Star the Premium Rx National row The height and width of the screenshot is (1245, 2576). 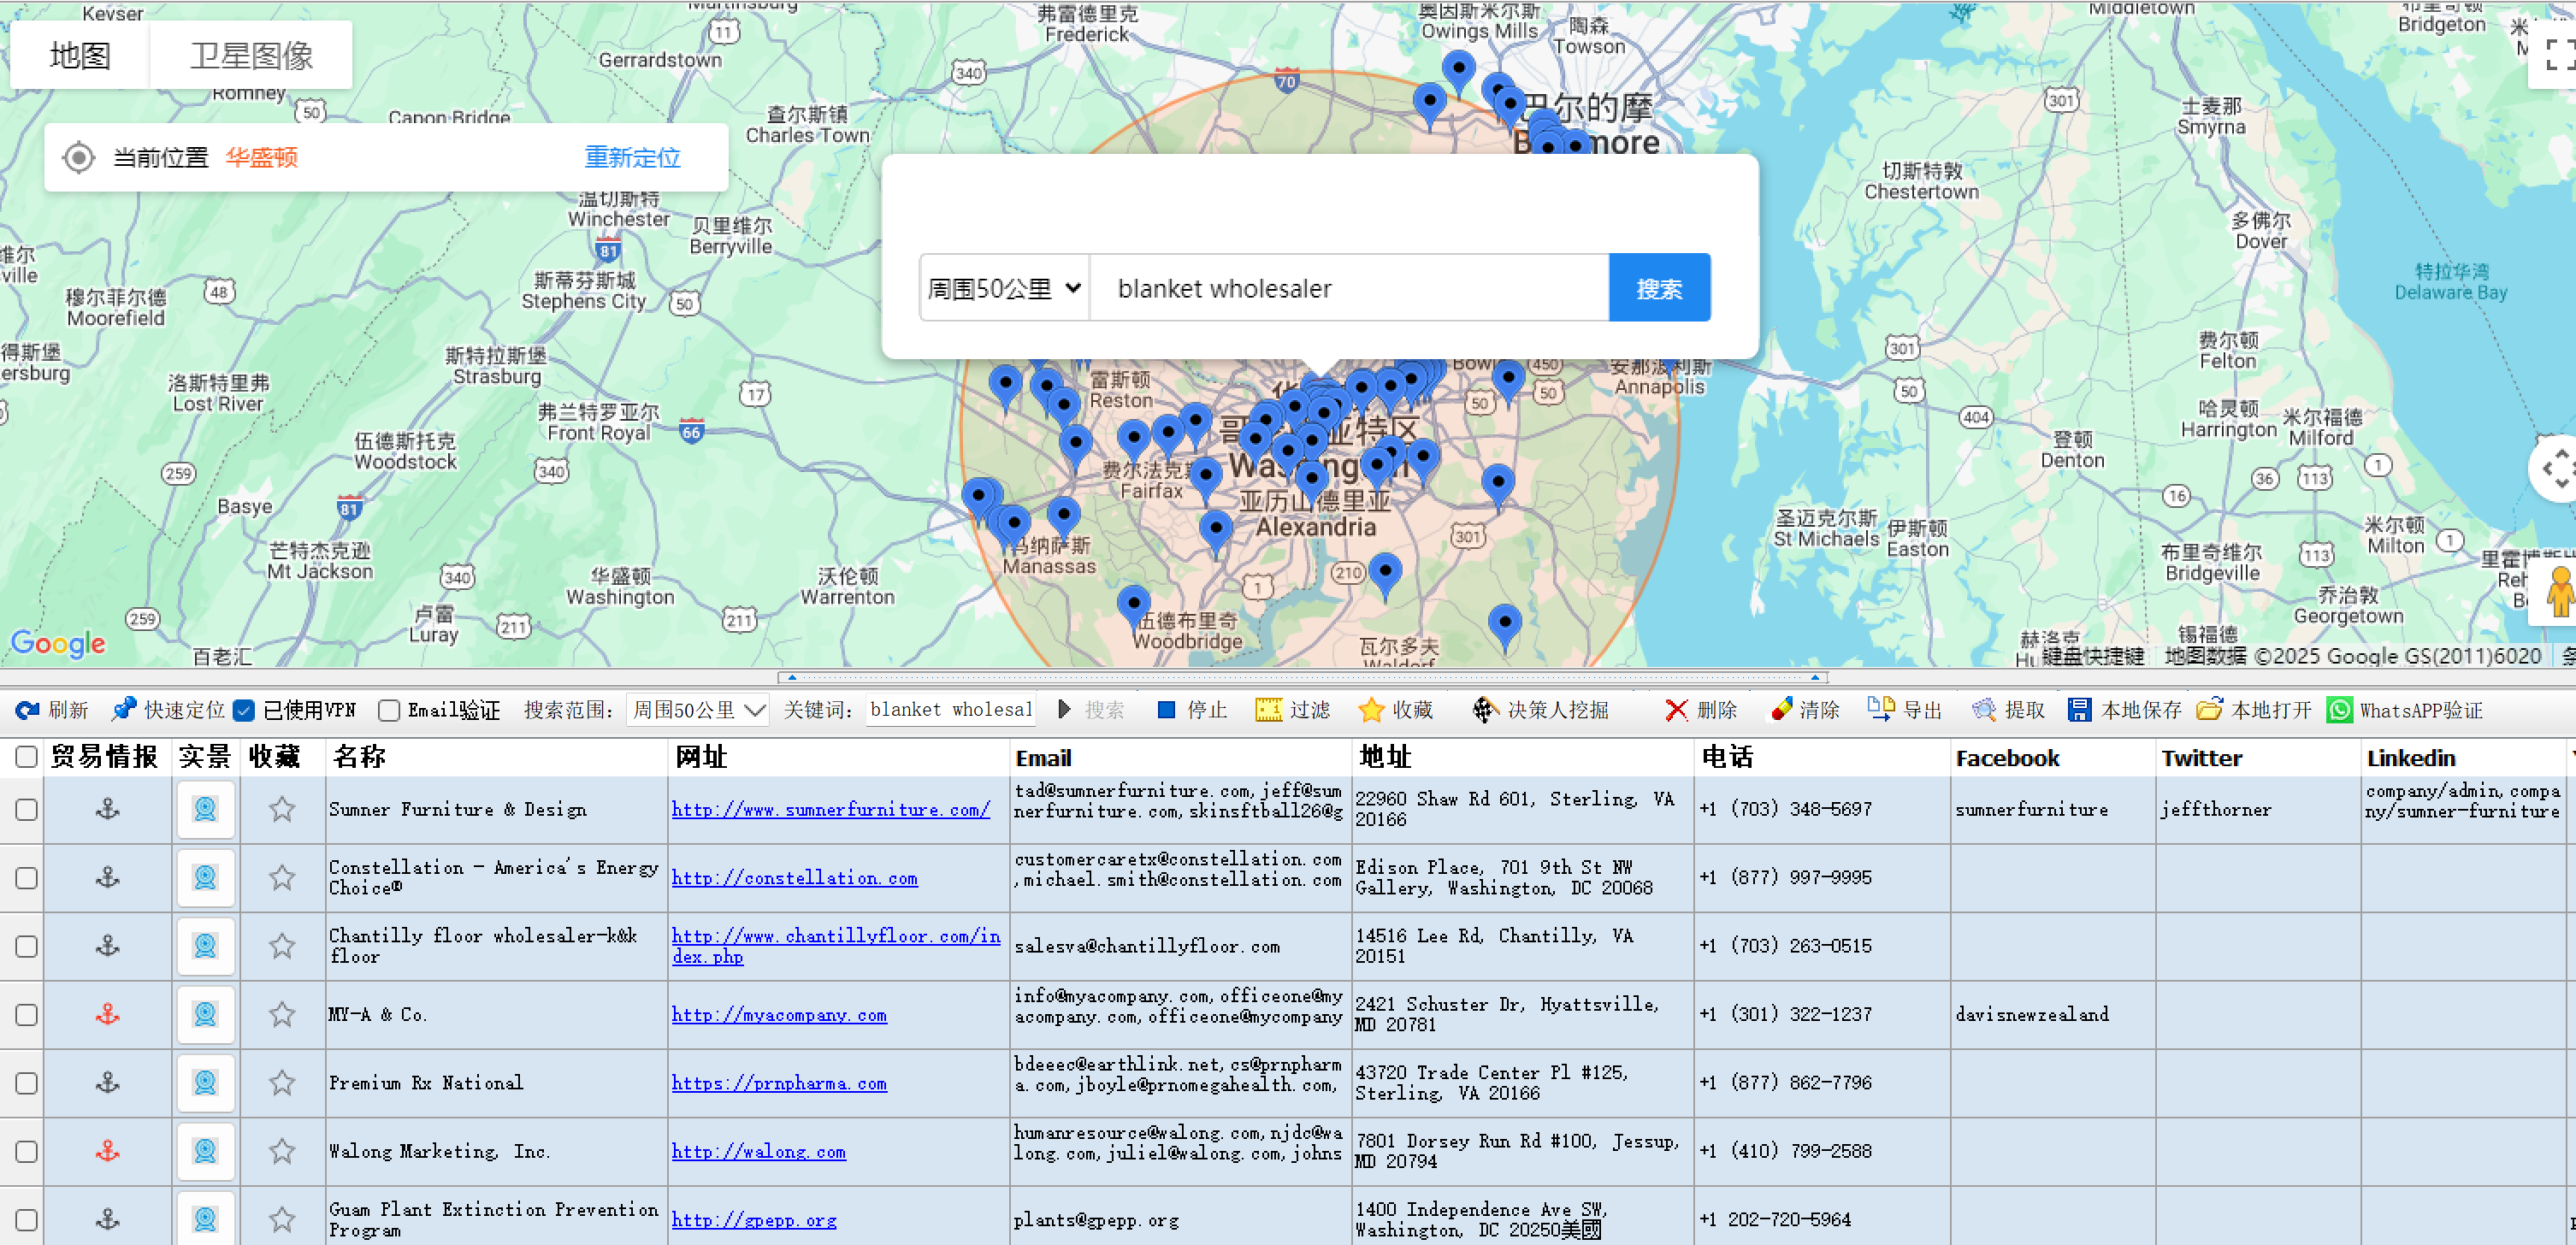(282, 1083)
